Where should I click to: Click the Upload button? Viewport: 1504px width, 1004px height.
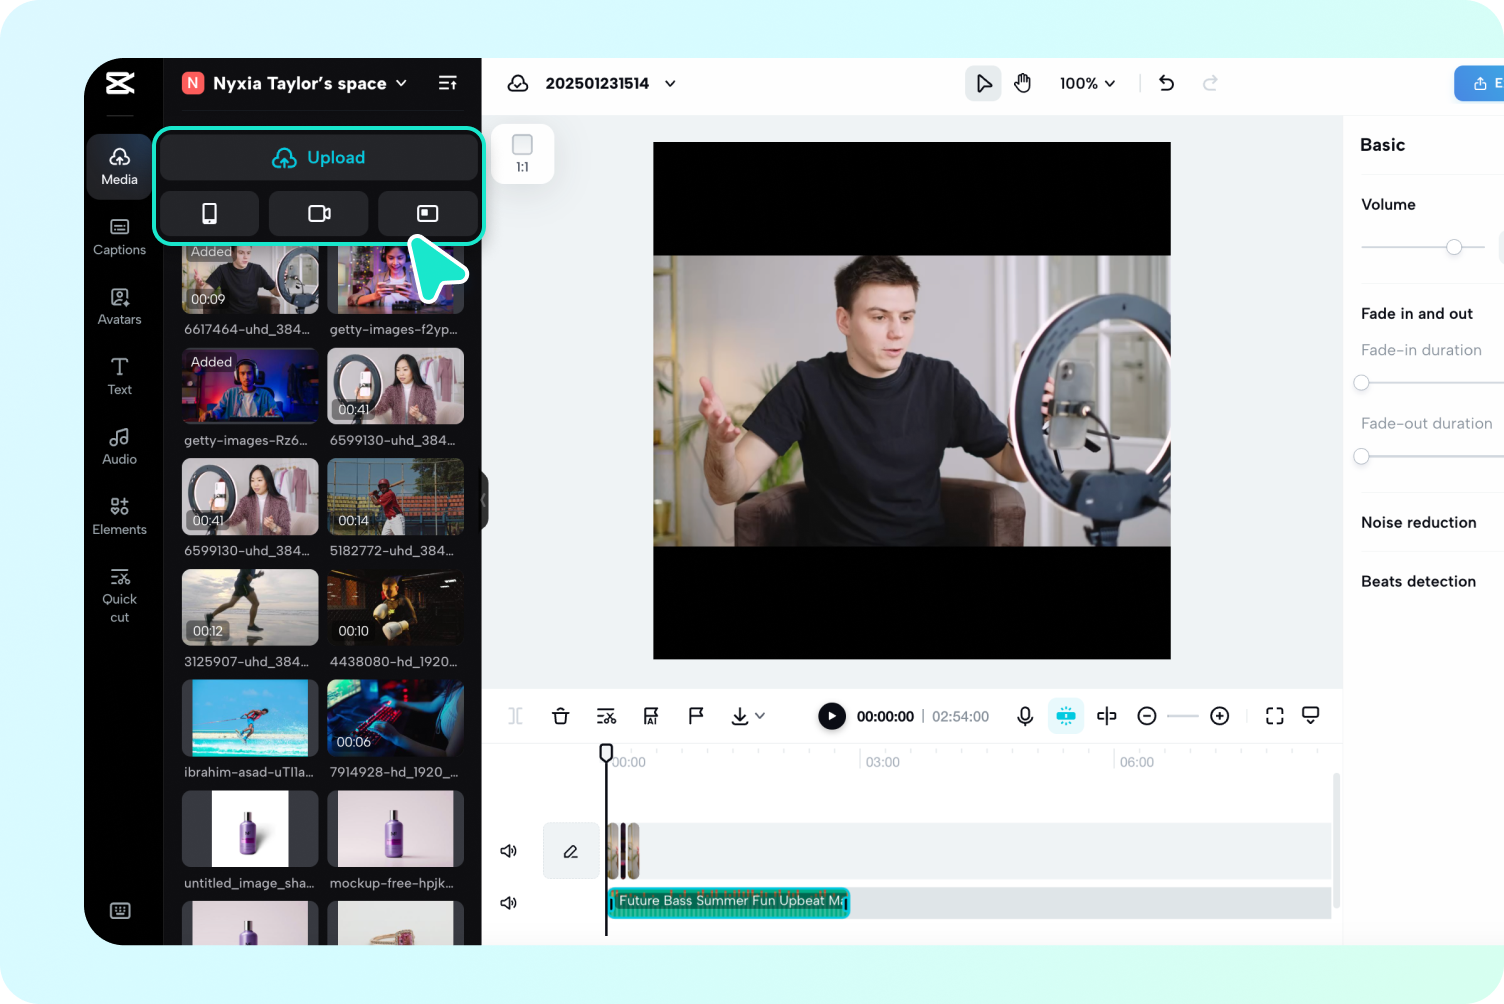(x=318, y=157)
